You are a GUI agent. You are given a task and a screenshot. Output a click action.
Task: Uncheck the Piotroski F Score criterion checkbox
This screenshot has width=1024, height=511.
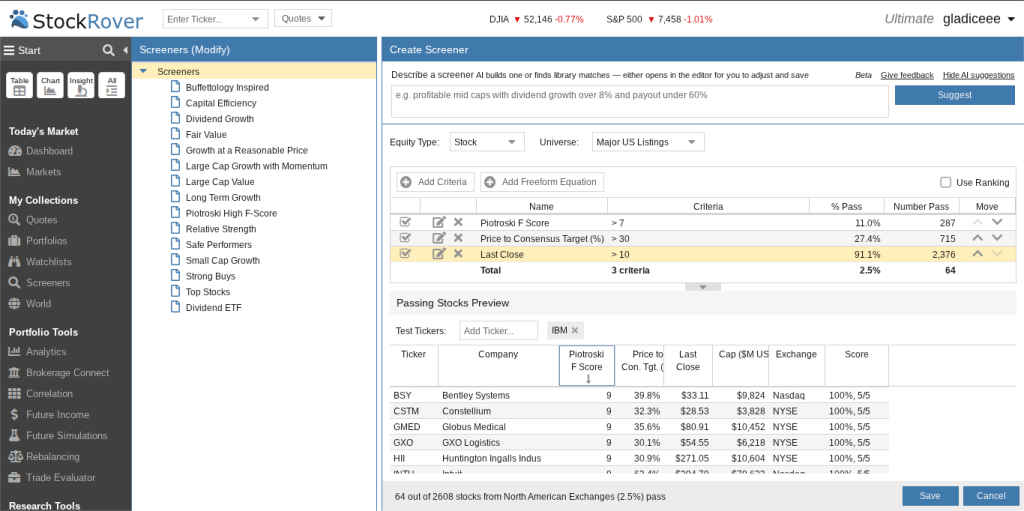405,223
